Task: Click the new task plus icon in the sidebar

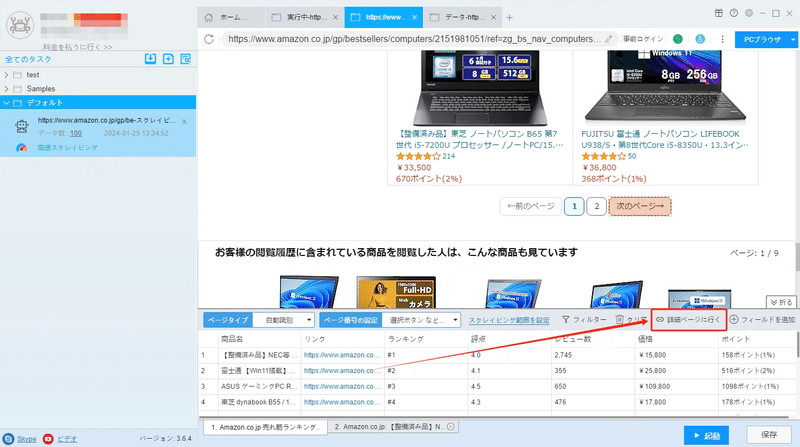Action: pyautogui.click(x=168, y=59)
